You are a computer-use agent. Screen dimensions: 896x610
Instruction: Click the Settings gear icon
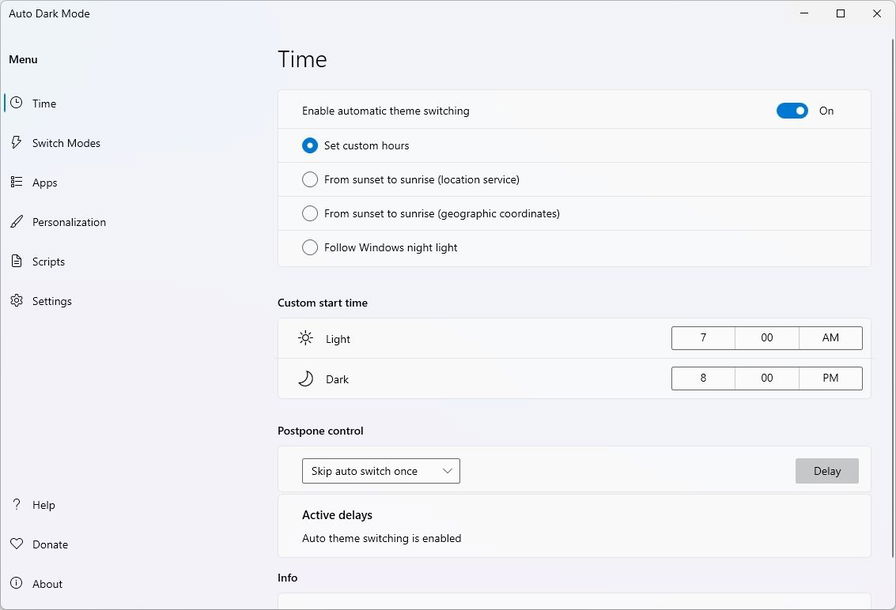16,301
